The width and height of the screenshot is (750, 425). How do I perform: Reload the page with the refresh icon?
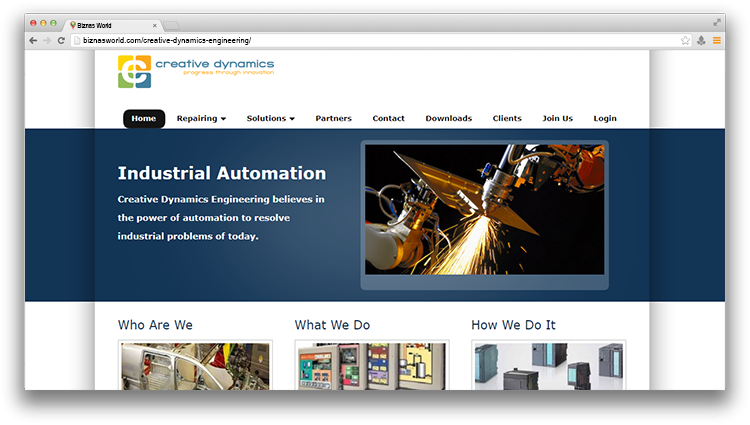(x=61, y=40)
